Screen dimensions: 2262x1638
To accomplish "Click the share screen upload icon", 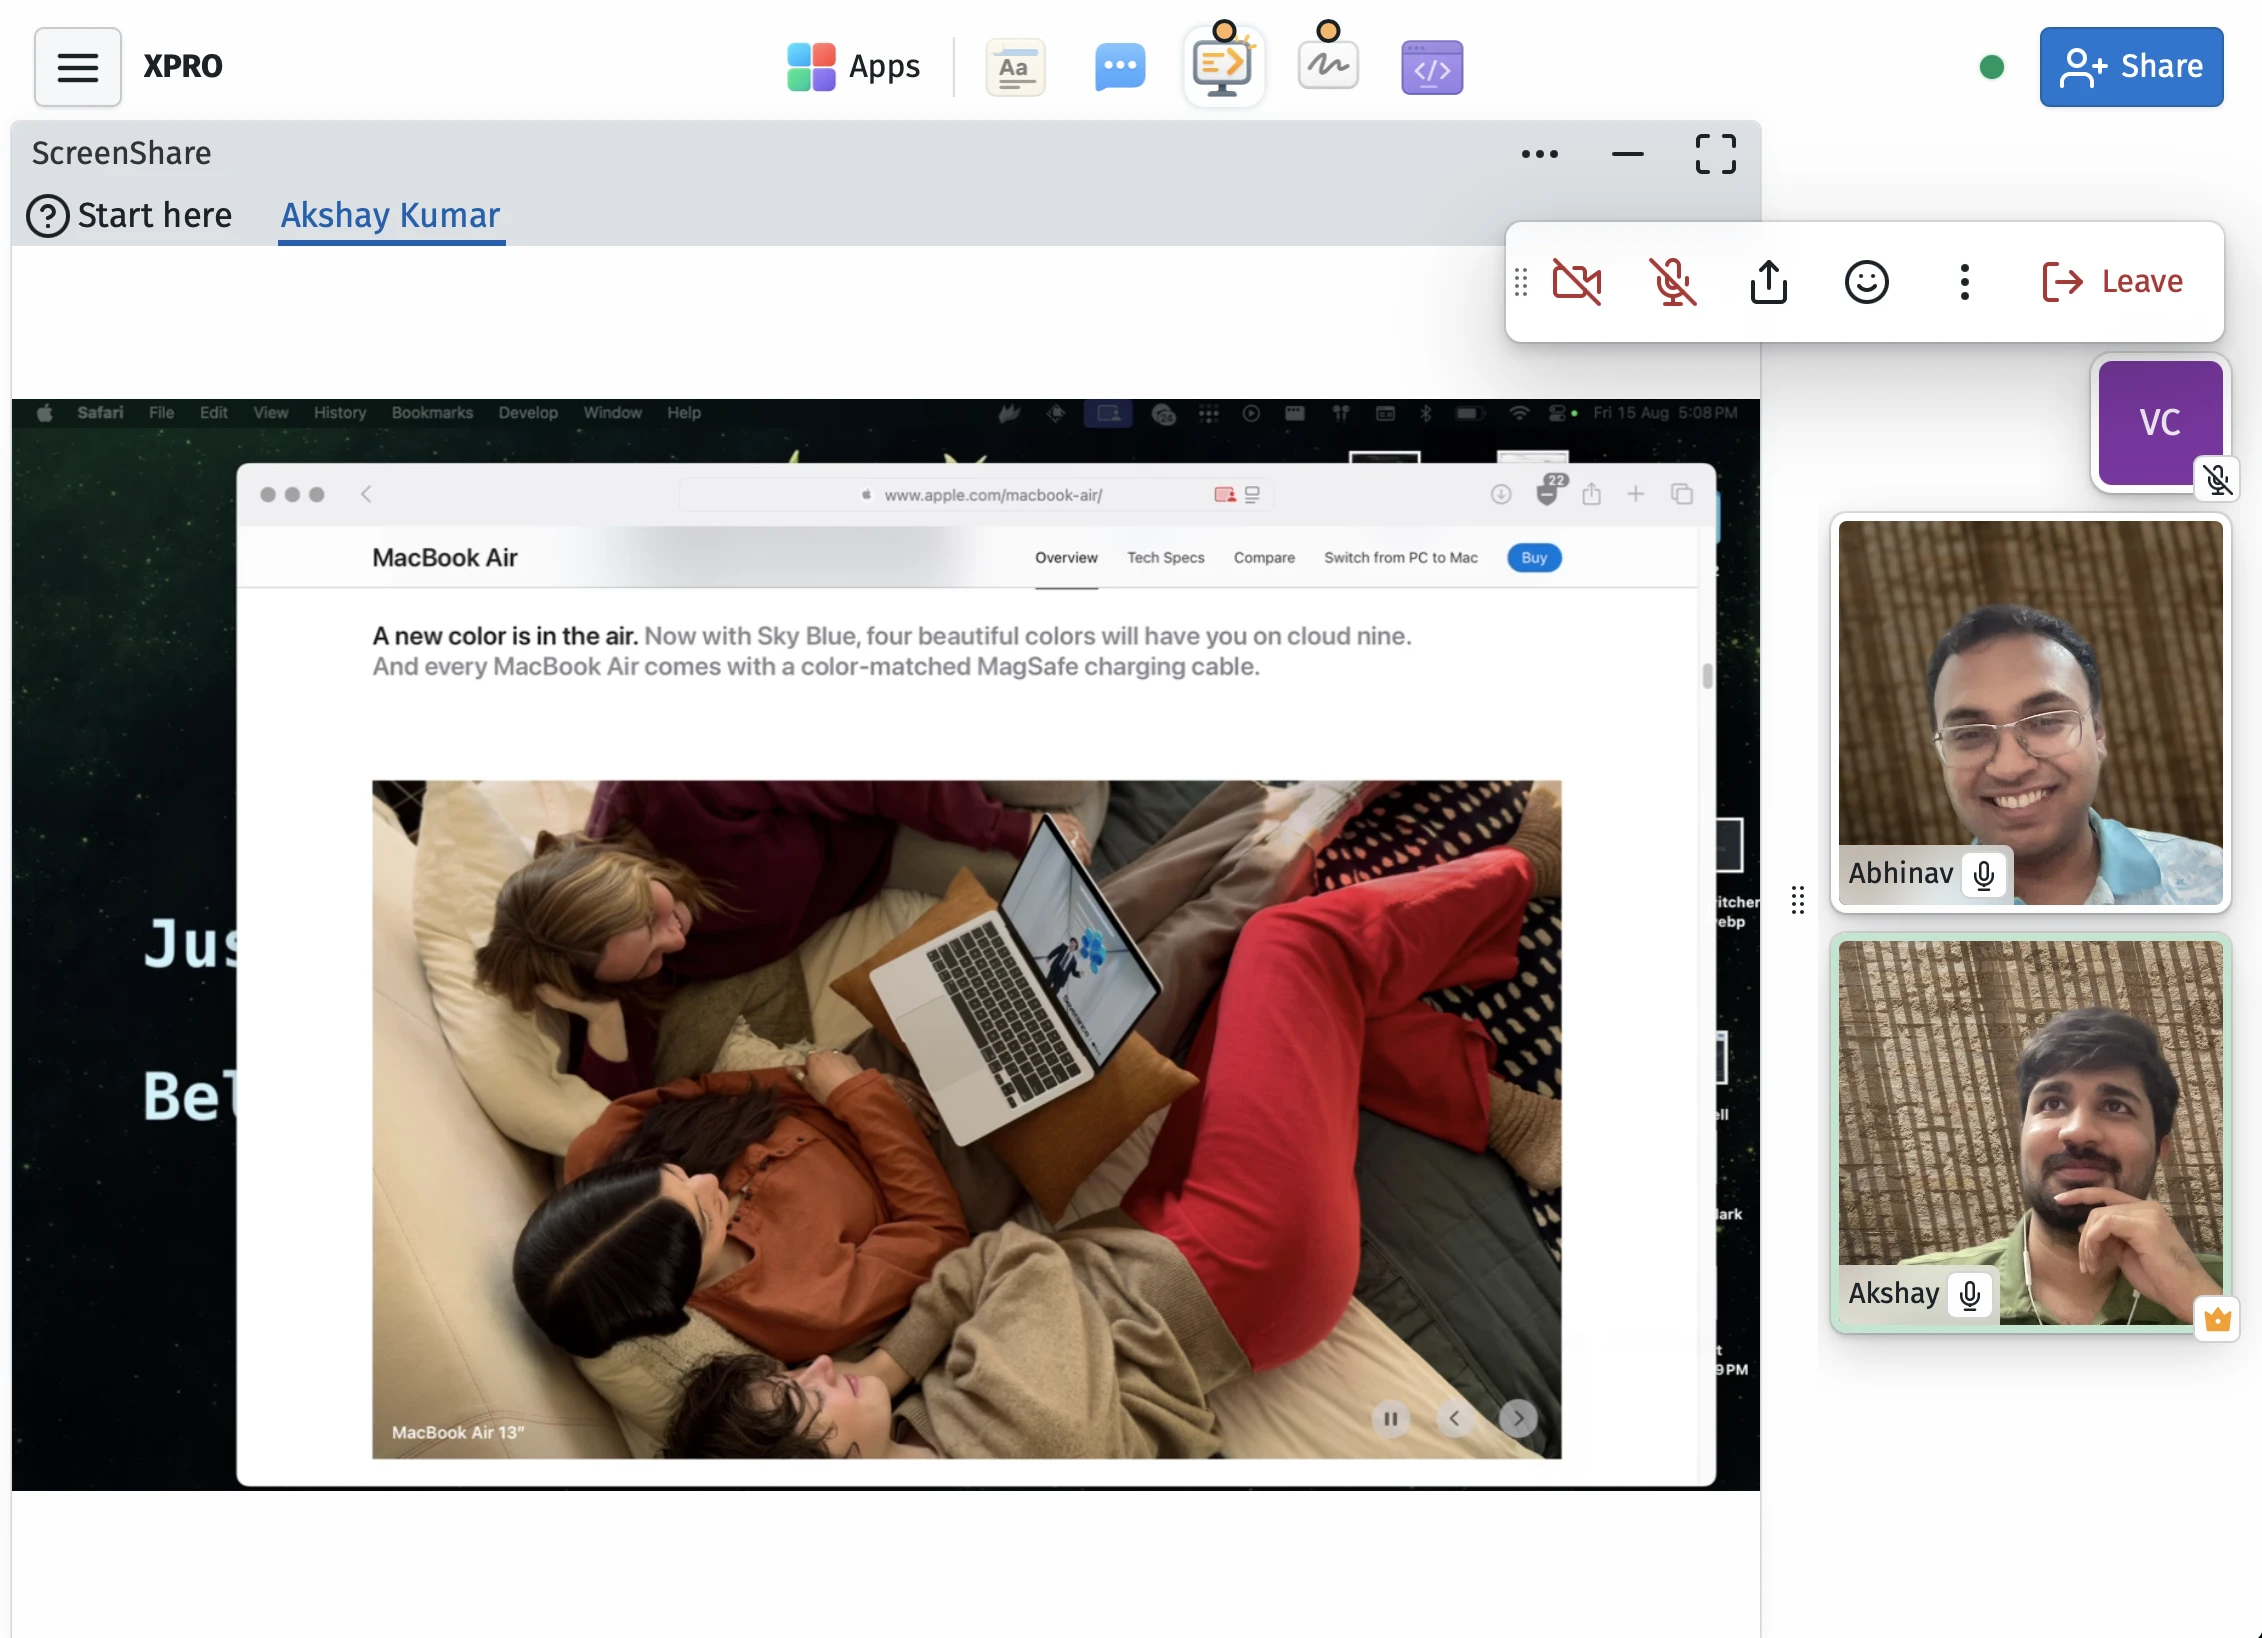I will pos(1768,282).
